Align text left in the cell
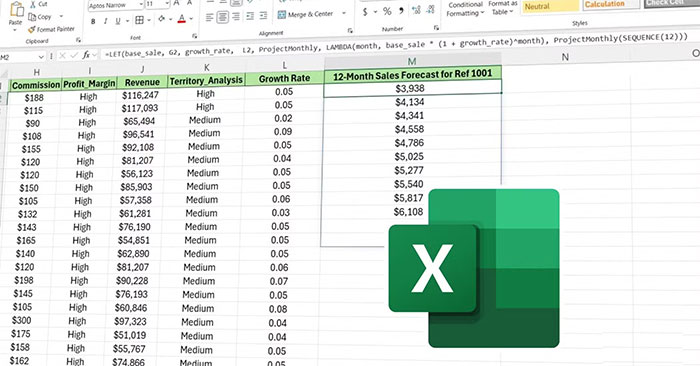 (x=209, y=18)
